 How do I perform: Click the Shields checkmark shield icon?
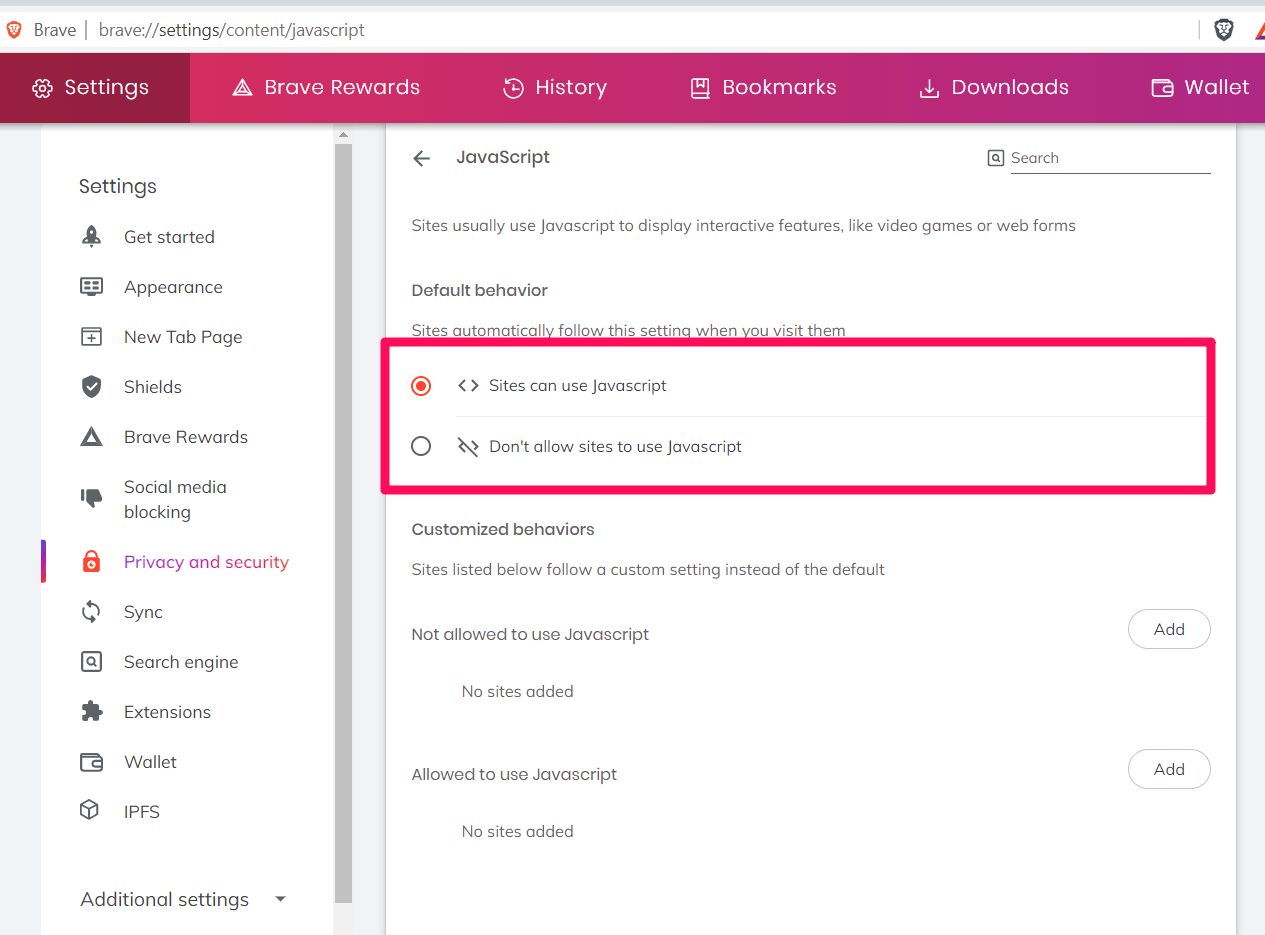pyautogui.click(x=91, y=387)
